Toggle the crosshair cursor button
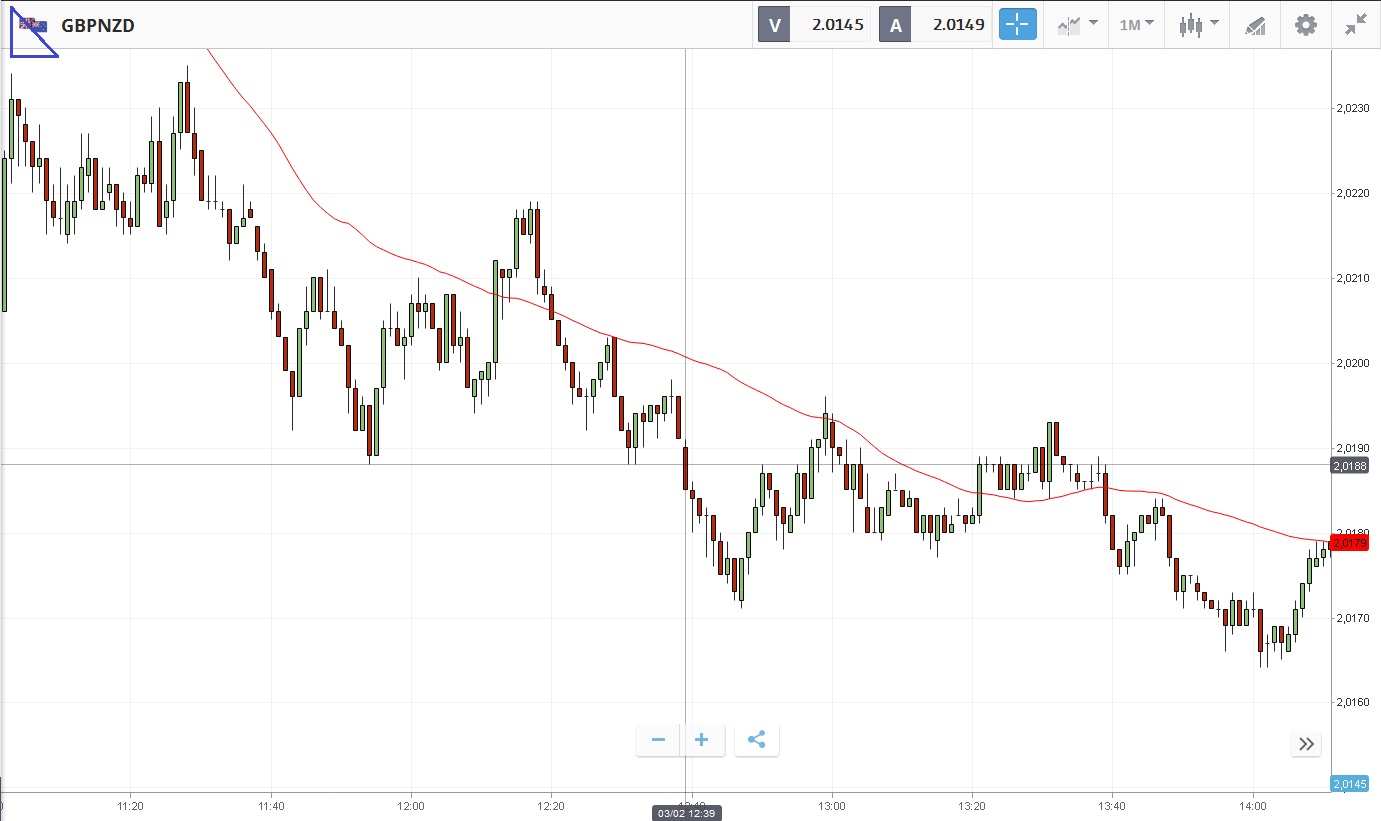The width and height of the screenshot is (1381, 821). (1017, 25)
